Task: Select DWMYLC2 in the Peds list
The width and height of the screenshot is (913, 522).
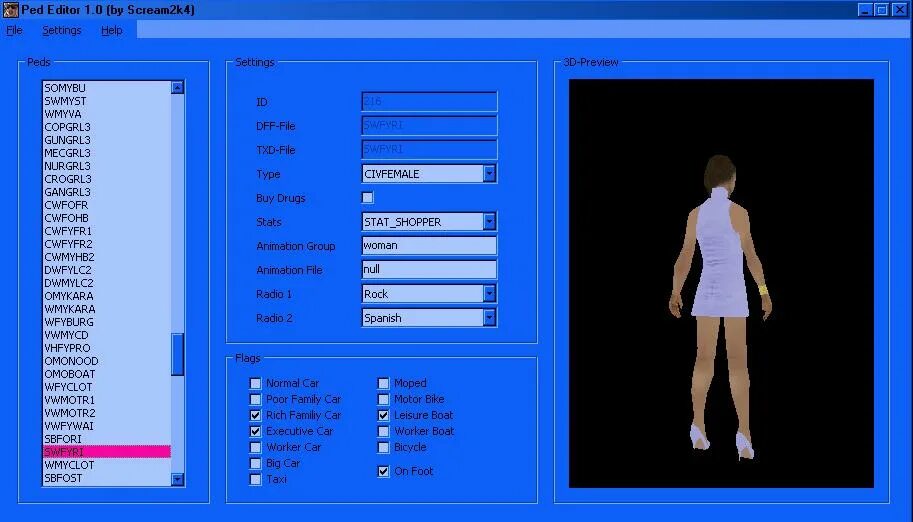Action: [107, 283]
